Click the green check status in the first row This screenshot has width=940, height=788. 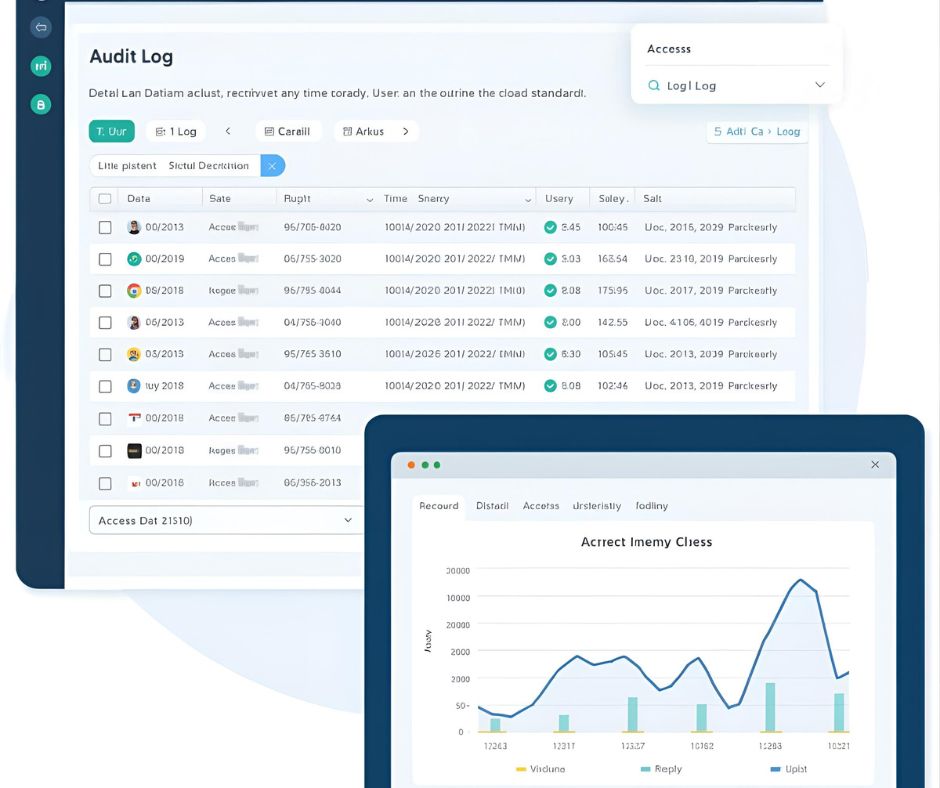click(550, 227)
